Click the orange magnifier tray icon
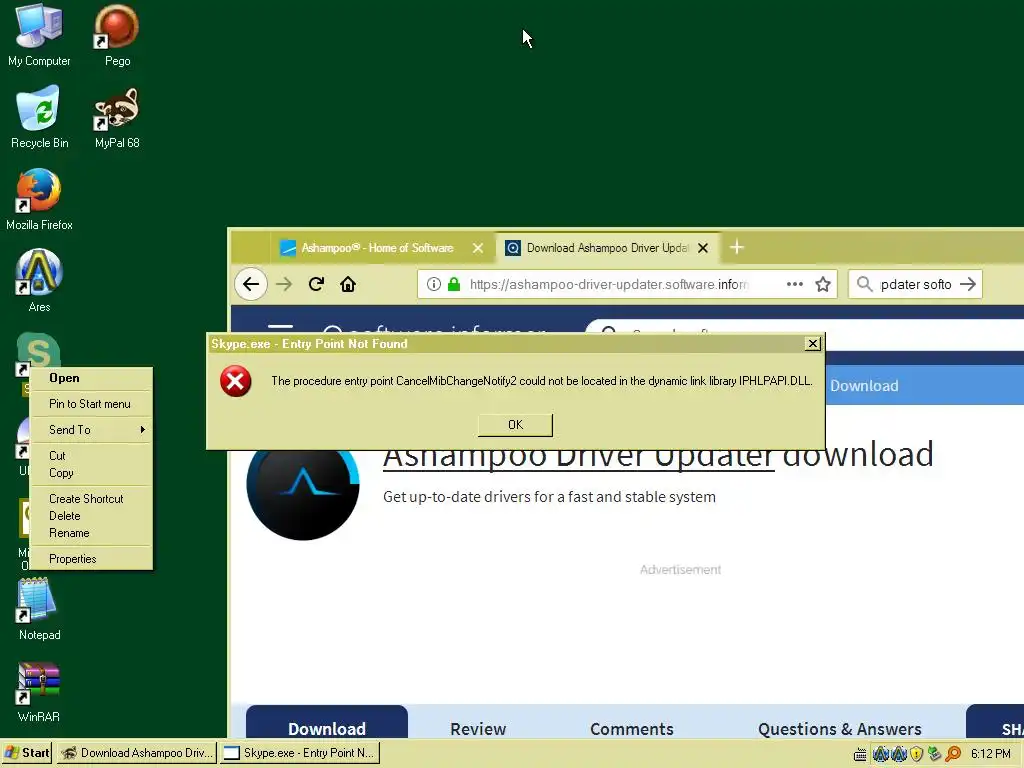The width and height of the screenshot is (1024, 768). coord(953,754)
